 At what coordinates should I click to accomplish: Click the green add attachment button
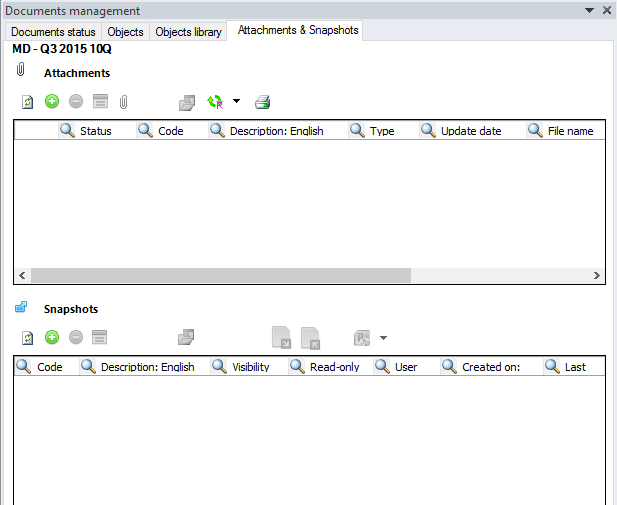point(52,102)
